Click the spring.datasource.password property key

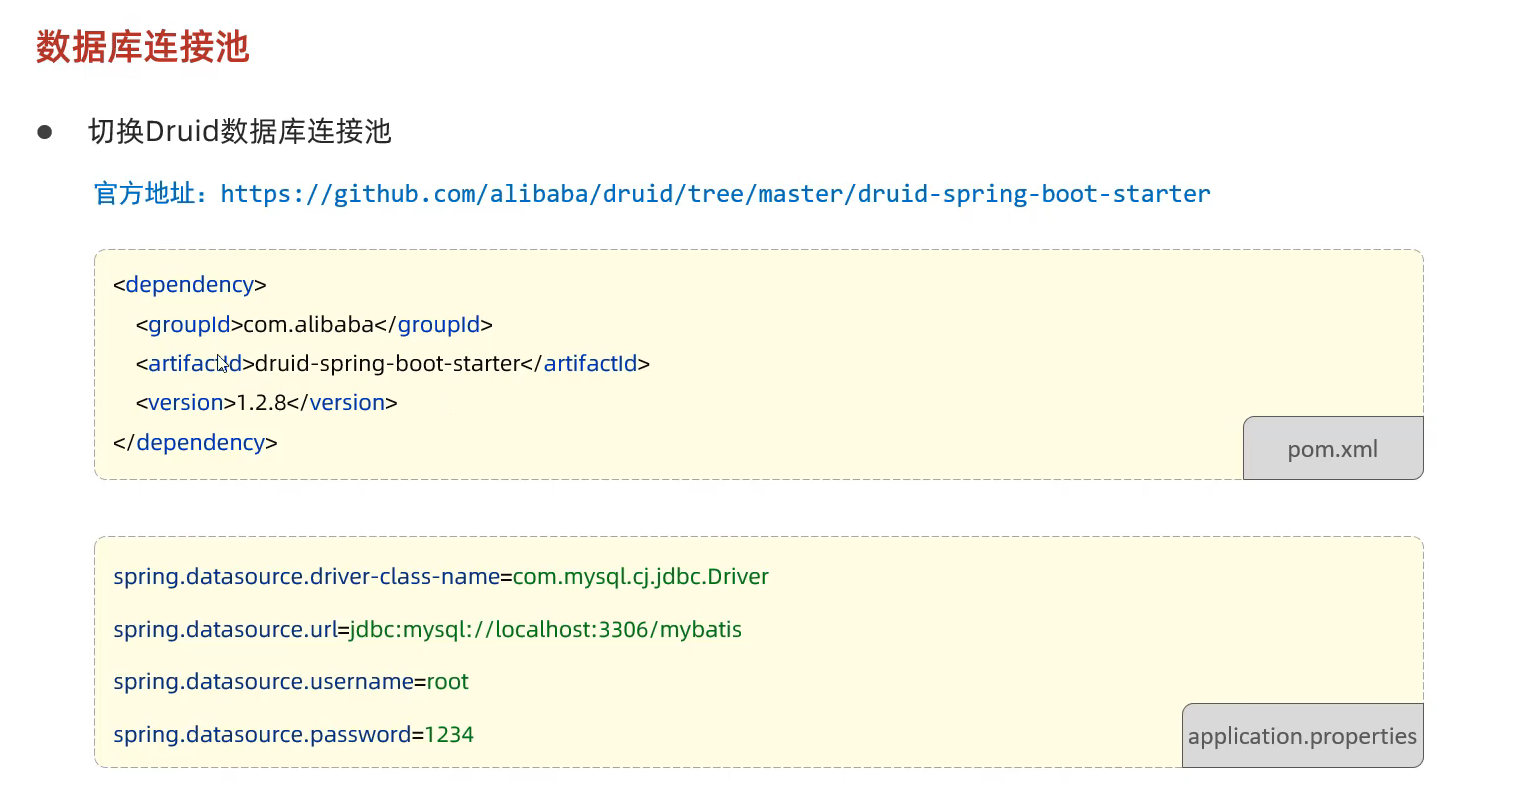(262, 735)
